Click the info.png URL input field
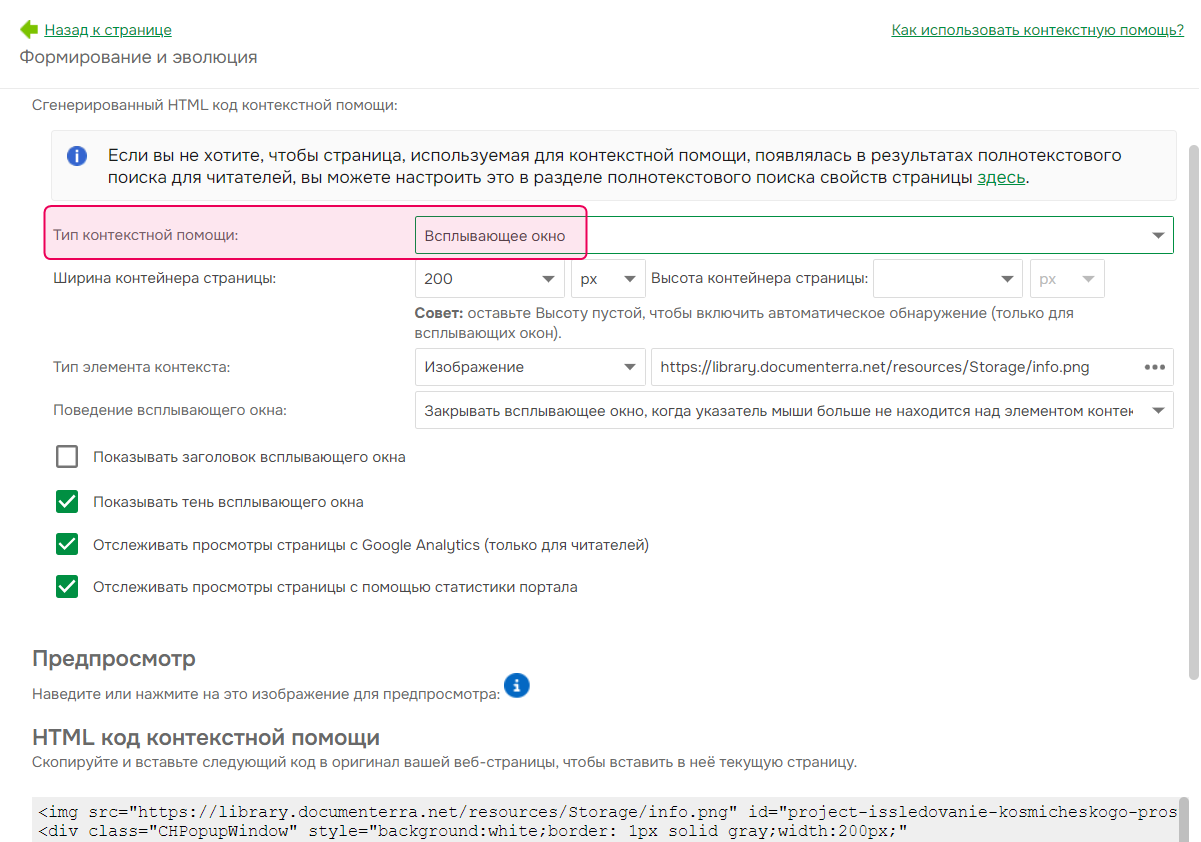This screenshot has width=1201, height=842. tap(880, 367)
